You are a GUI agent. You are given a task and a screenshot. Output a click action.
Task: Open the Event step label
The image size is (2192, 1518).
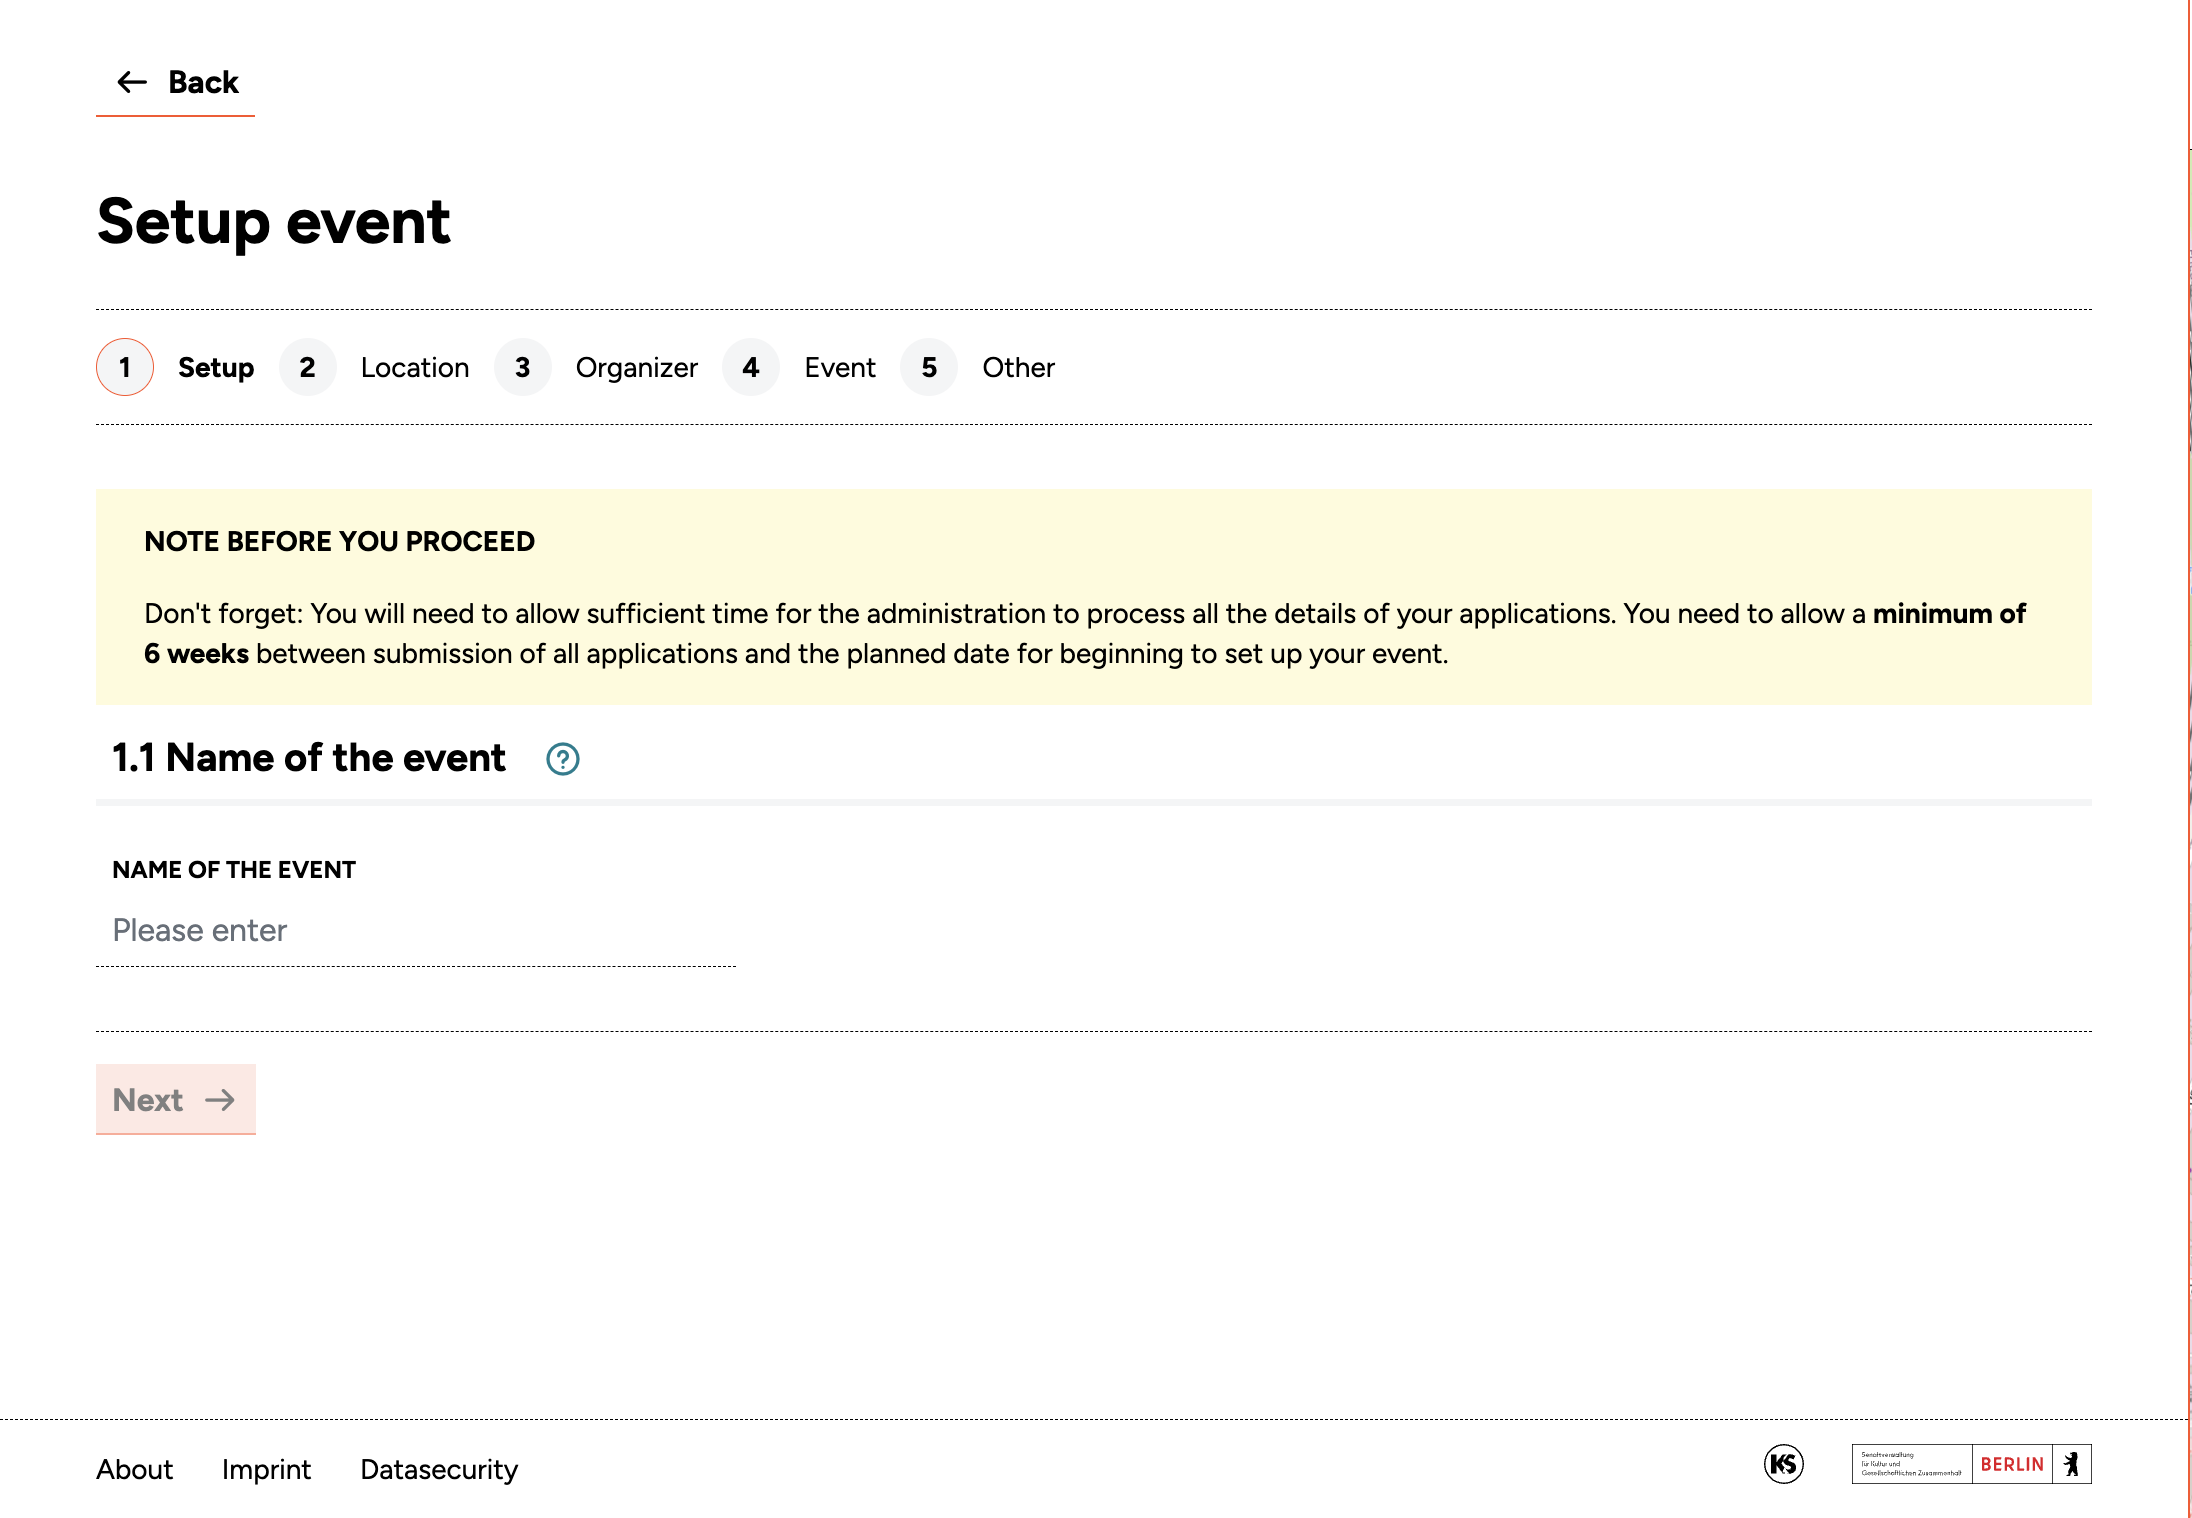[x=840, y=368]
